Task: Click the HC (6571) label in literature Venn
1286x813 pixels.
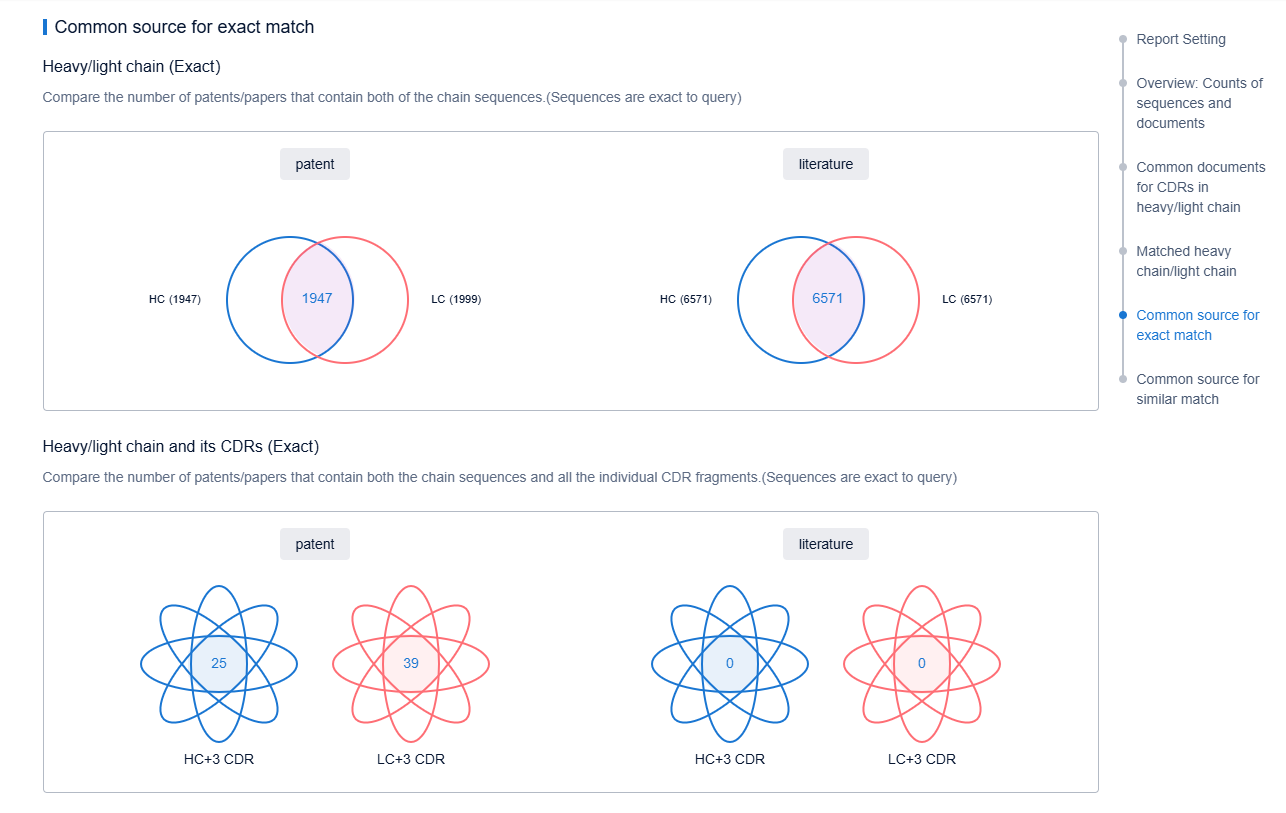Action: tap(686, 299)
